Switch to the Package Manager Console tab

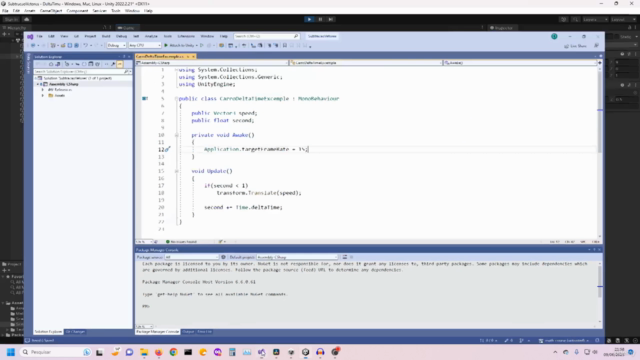click(158, 331)
